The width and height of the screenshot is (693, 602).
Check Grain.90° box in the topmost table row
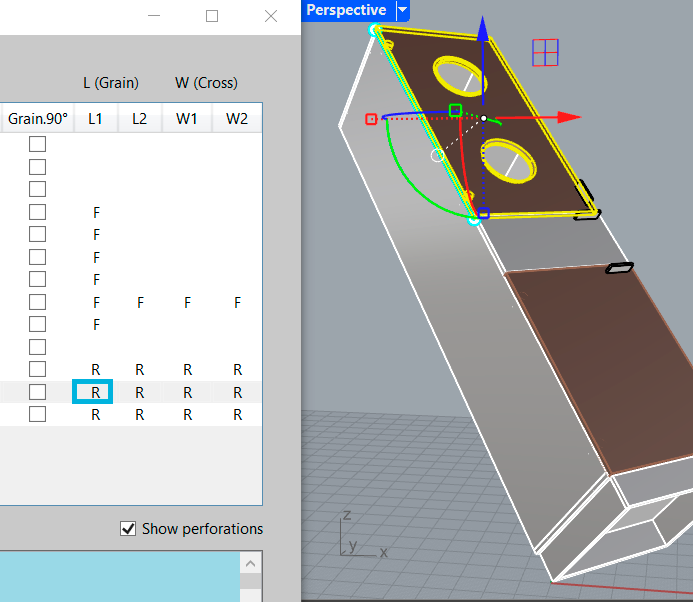tap(38, 144)
